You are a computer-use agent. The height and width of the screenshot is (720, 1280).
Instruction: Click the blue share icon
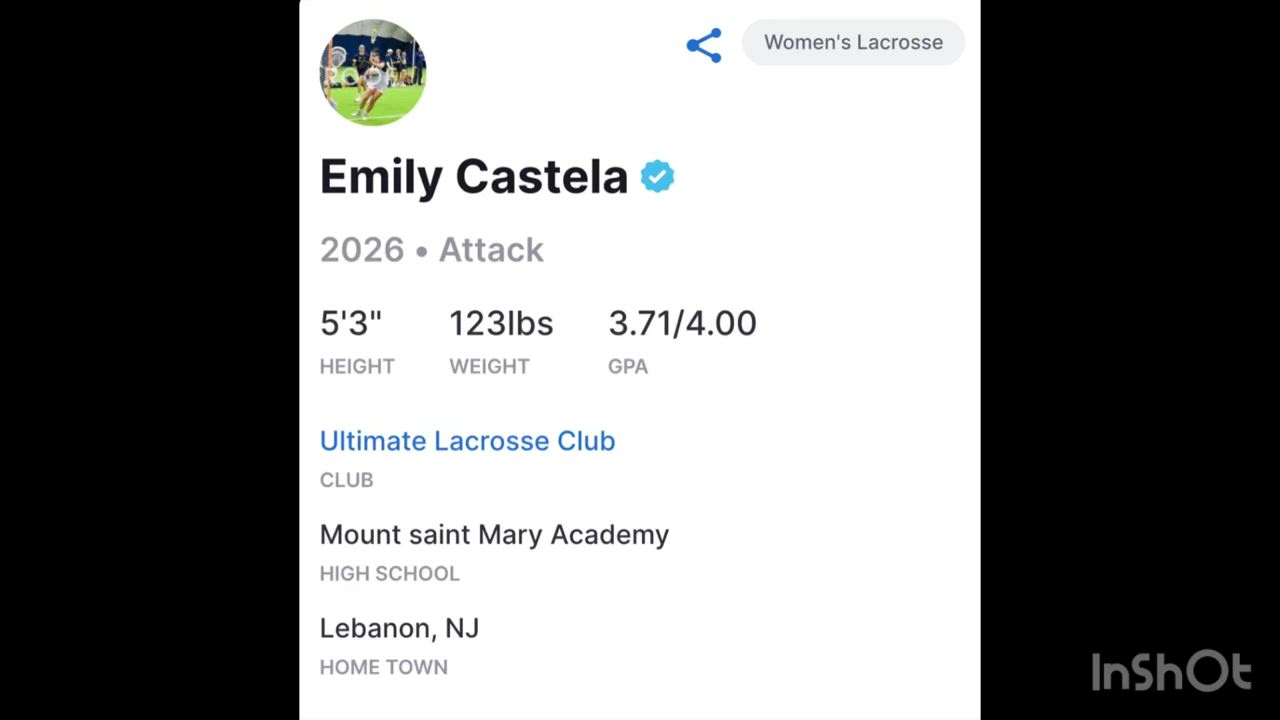point(704,45)
